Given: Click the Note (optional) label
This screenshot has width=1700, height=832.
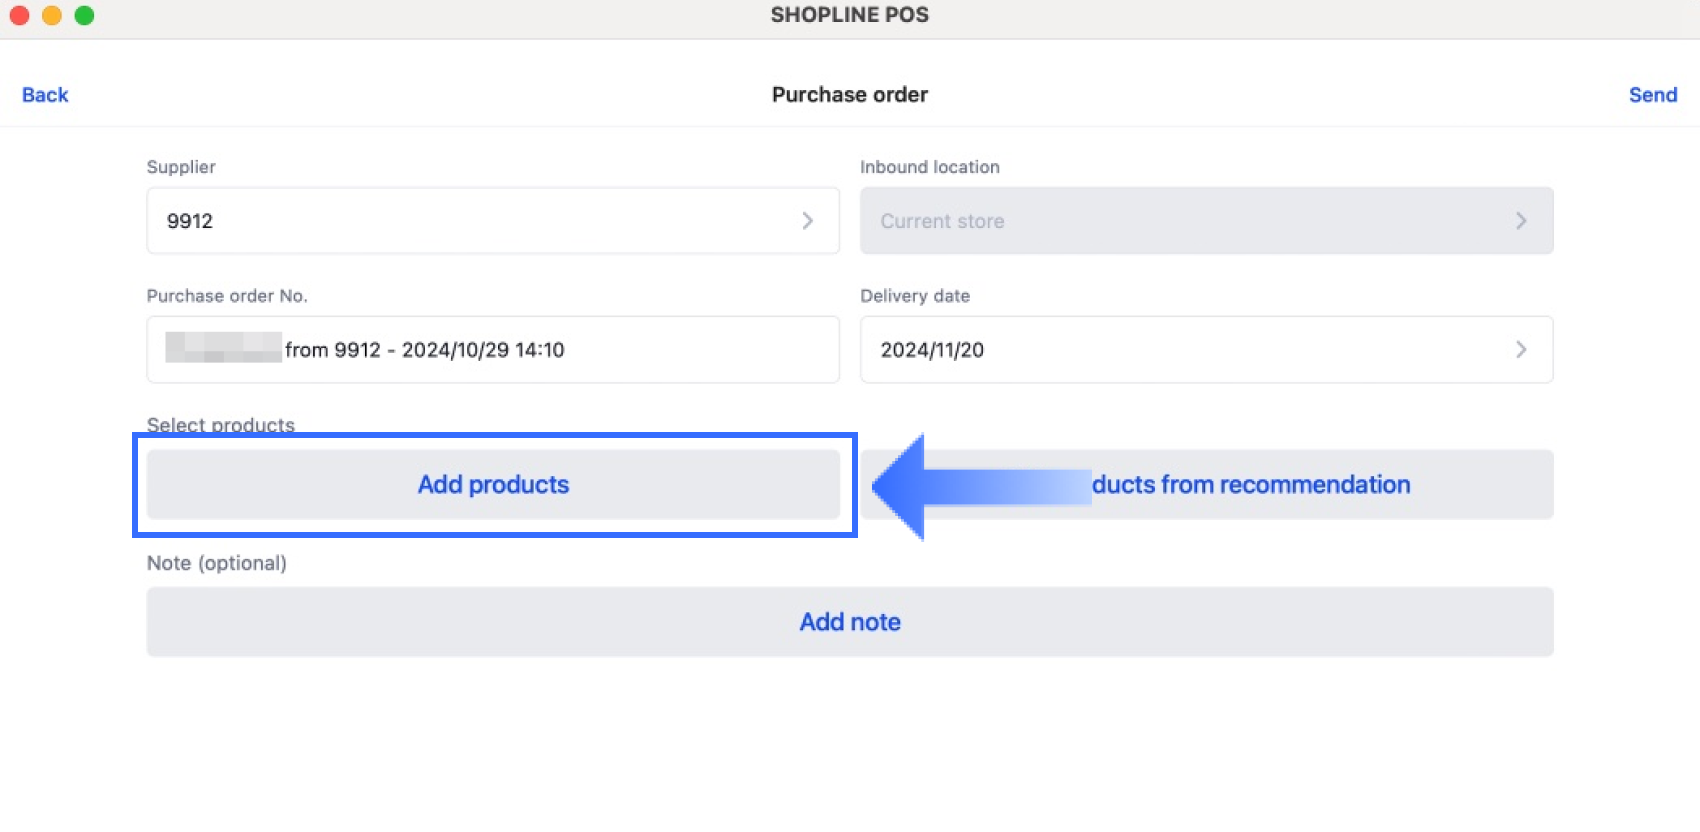Looking at the screenshot, I should tap(216, 563).
